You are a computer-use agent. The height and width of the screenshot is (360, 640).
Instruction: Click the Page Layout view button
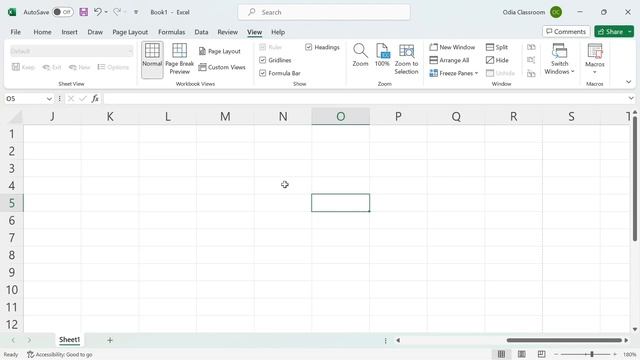(x=220, y=51)
